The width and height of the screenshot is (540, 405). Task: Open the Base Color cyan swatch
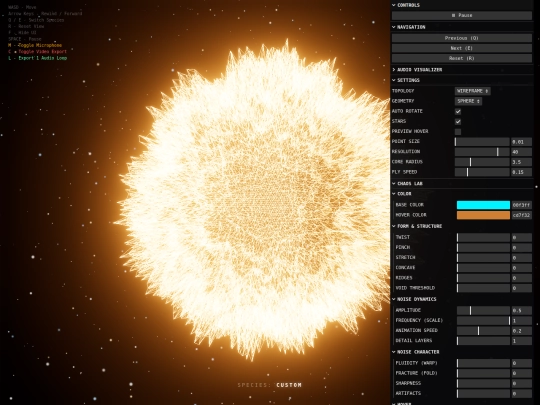click(483, 205)
